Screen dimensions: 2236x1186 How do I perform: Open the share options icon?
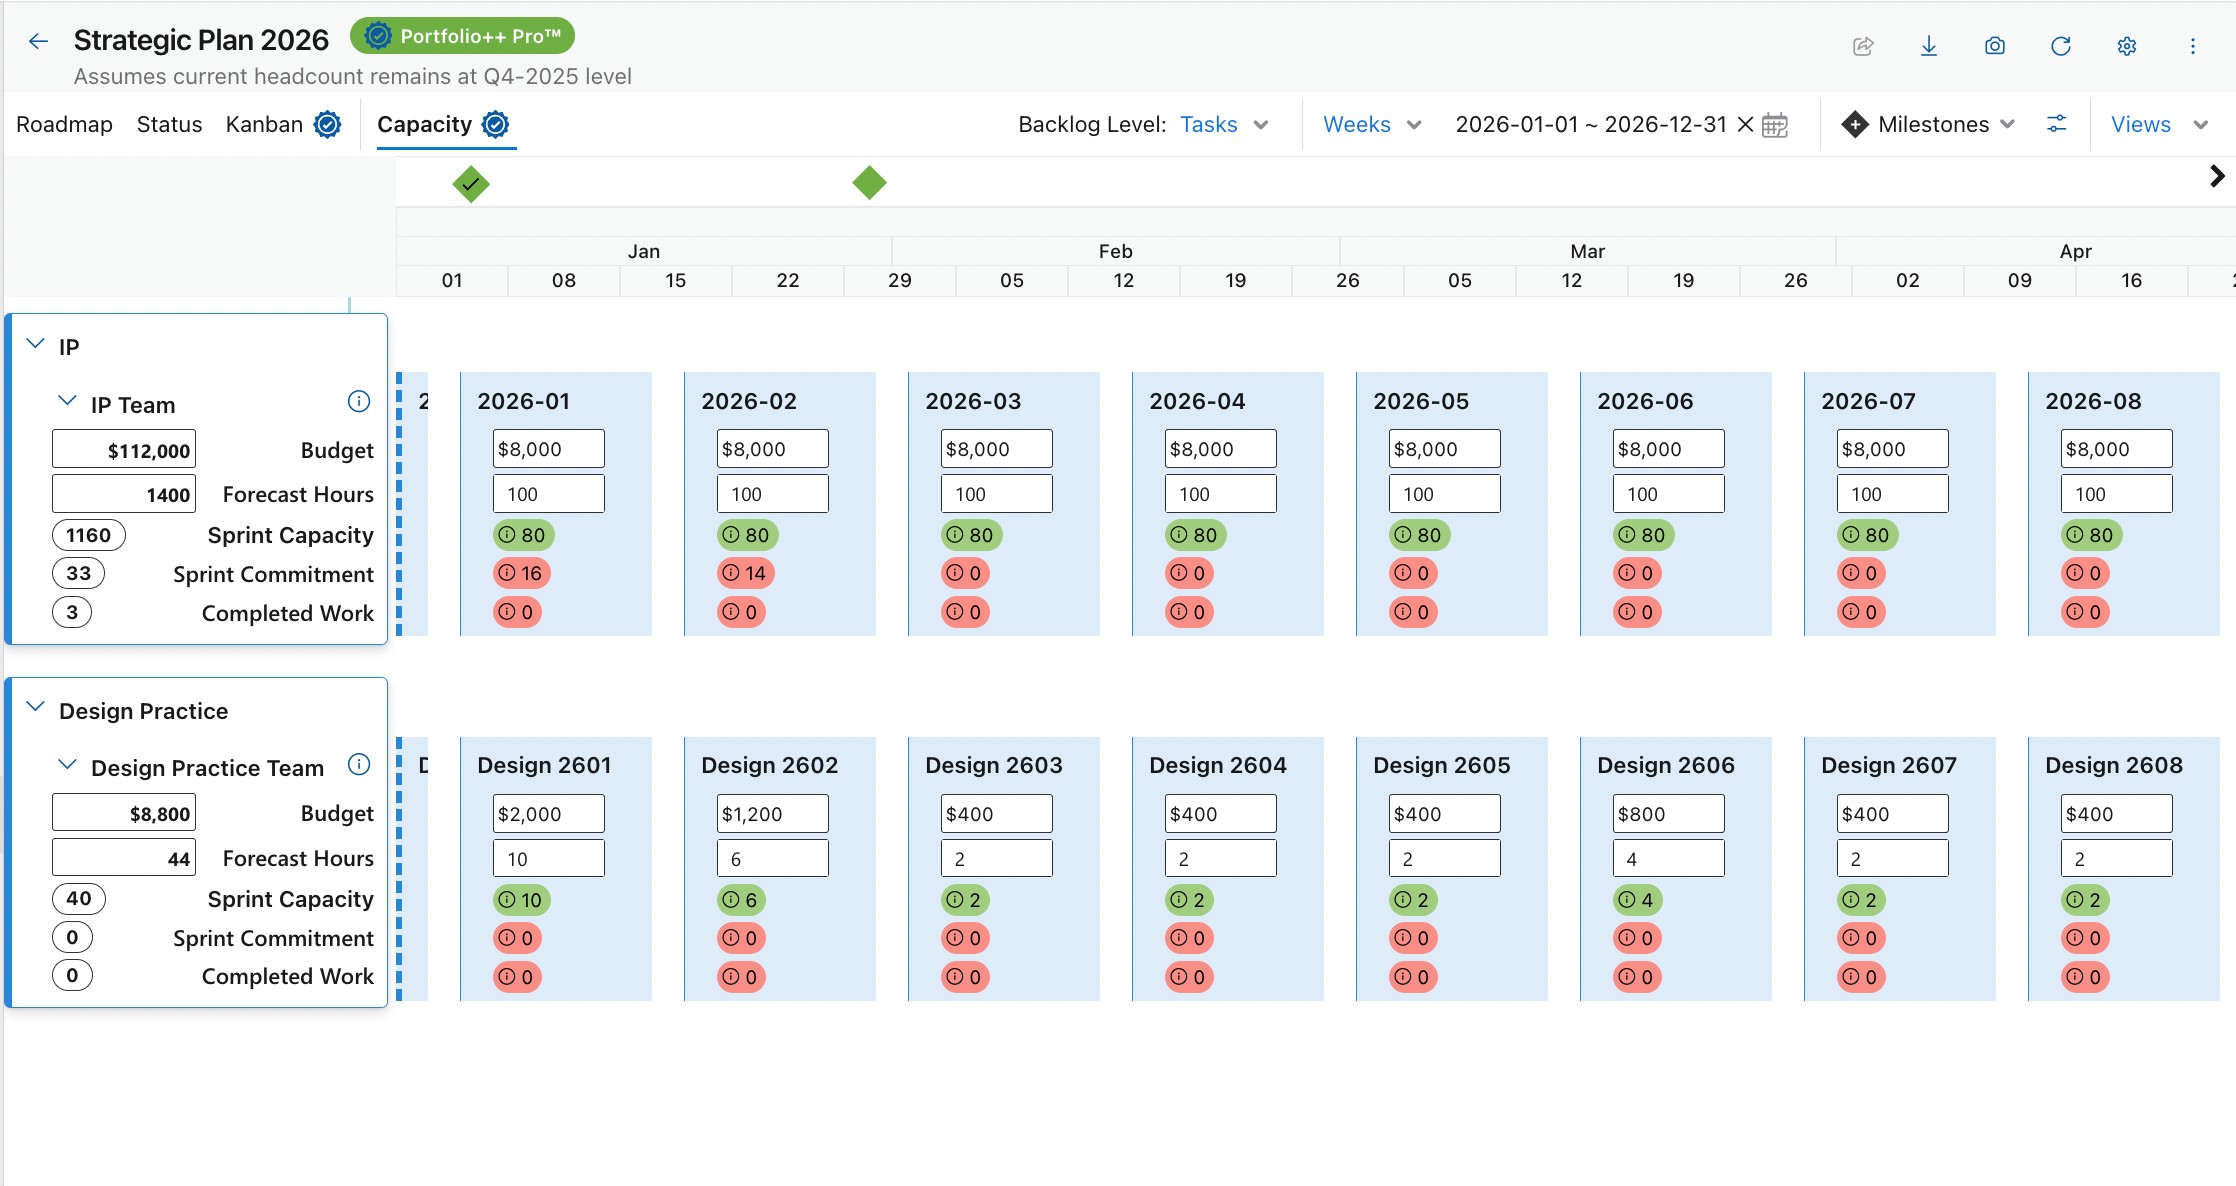pos(1862,46)
